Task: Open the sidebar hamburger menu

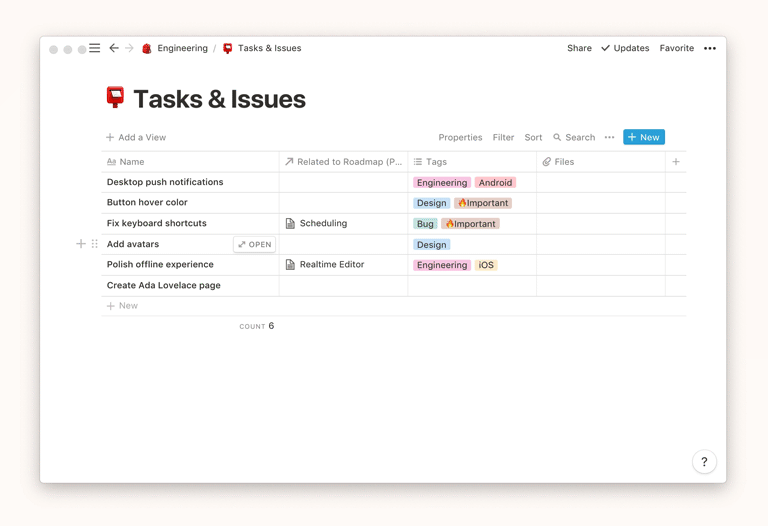Action: (95, 48)
